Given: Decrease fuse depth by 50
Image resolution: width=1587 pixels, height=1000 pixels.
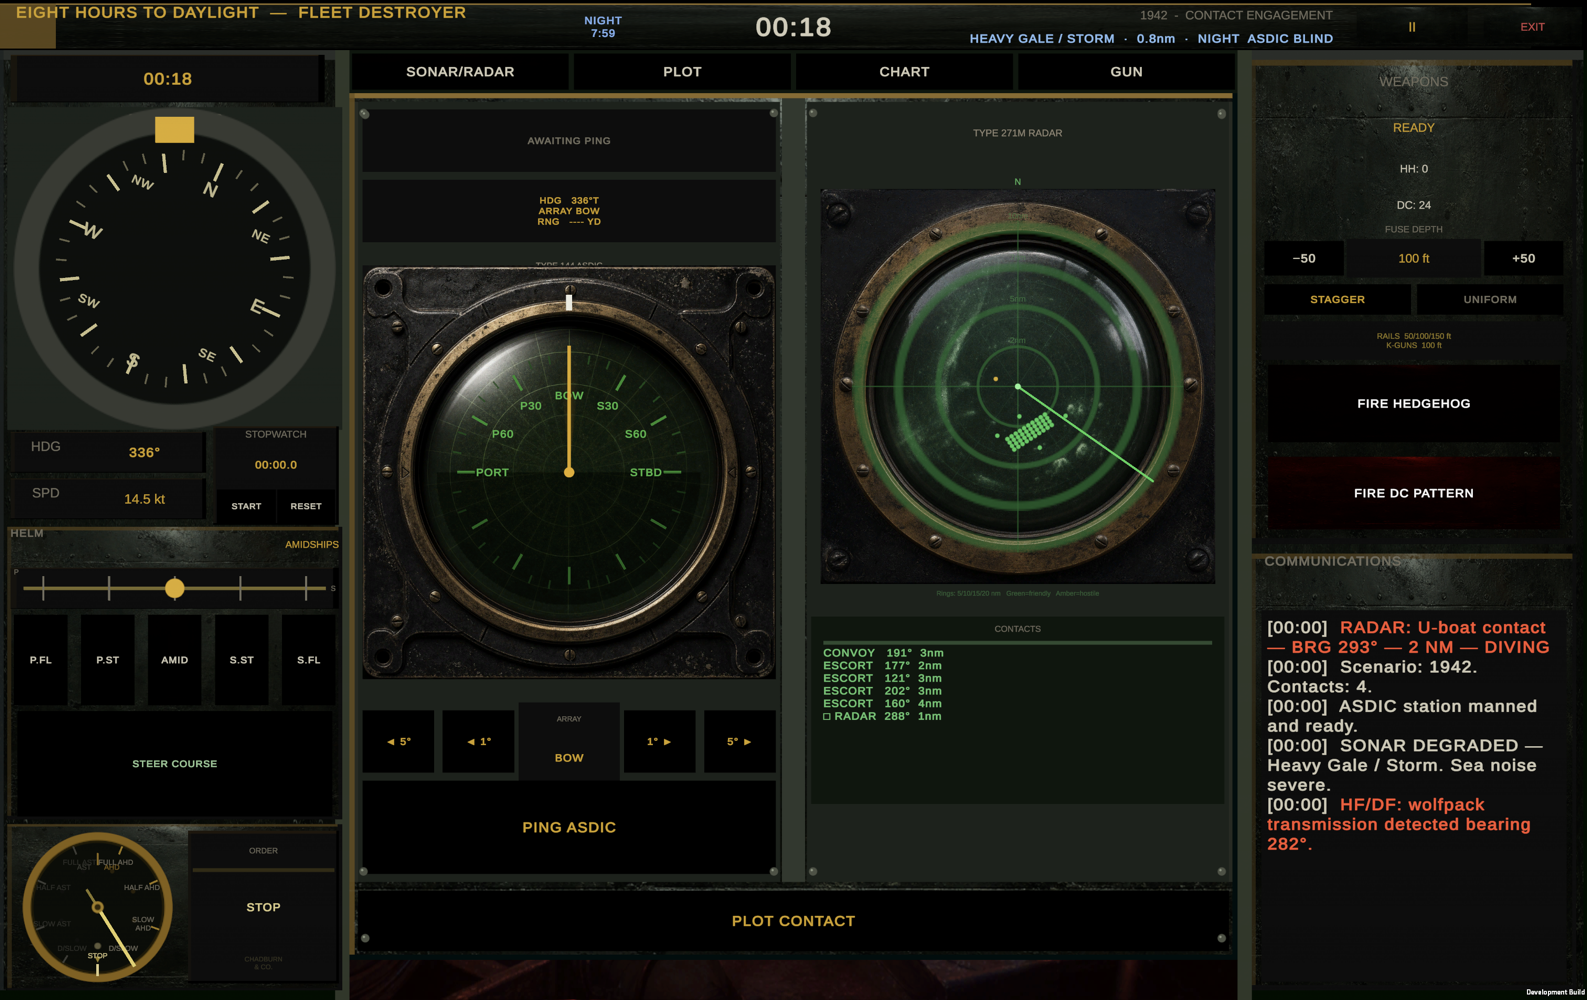Looking at the screenshot, I should [1304, 258].
